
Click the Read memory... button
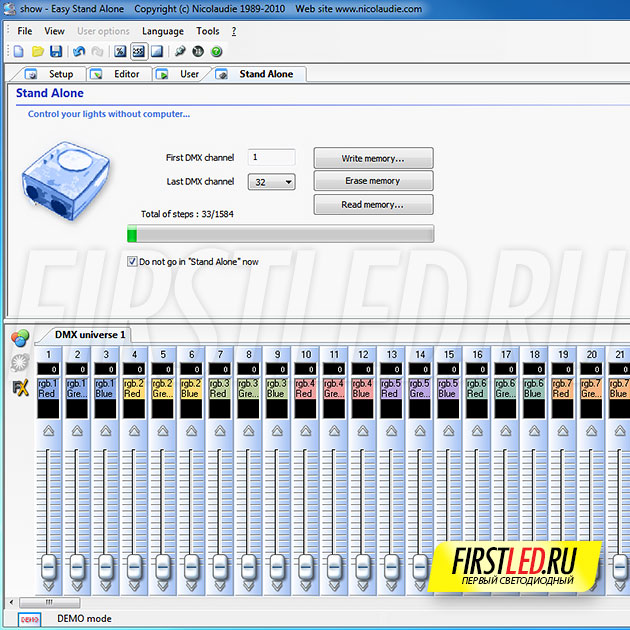click(373, 205)
